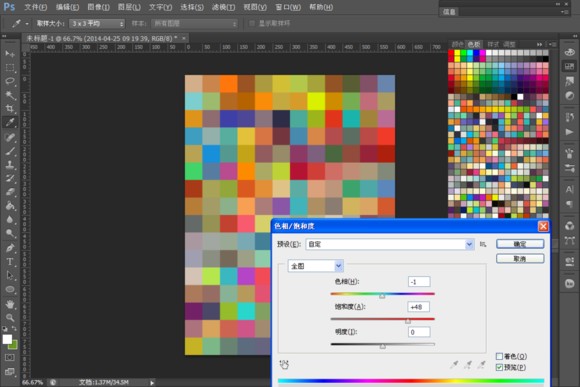Viewport: 580px width, 387px height.
Task: Select the Ellipse shape tool
Action: [10, 289]
